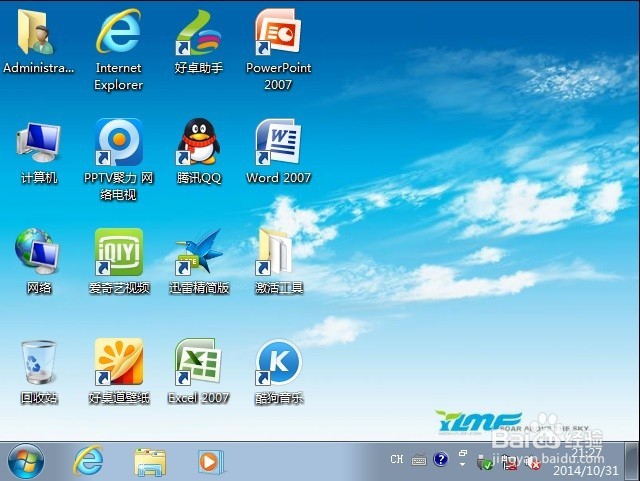Viewport: 640px width, 481px height.
Task: Click the Show desktop button
Action: click(632, 461)
